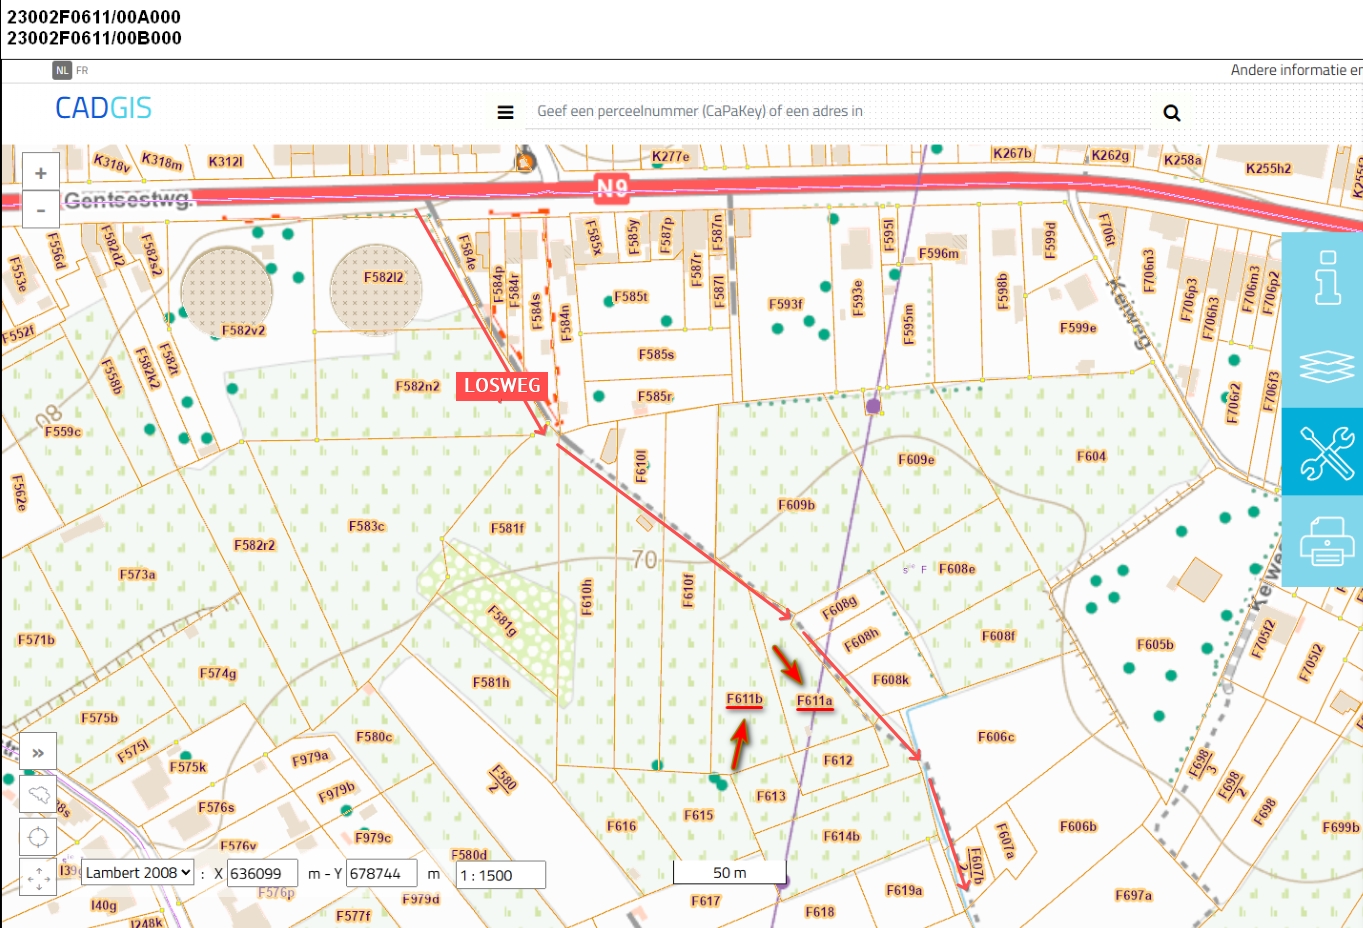
Task: Click parcel label F599e
Action: (1078, 328)
